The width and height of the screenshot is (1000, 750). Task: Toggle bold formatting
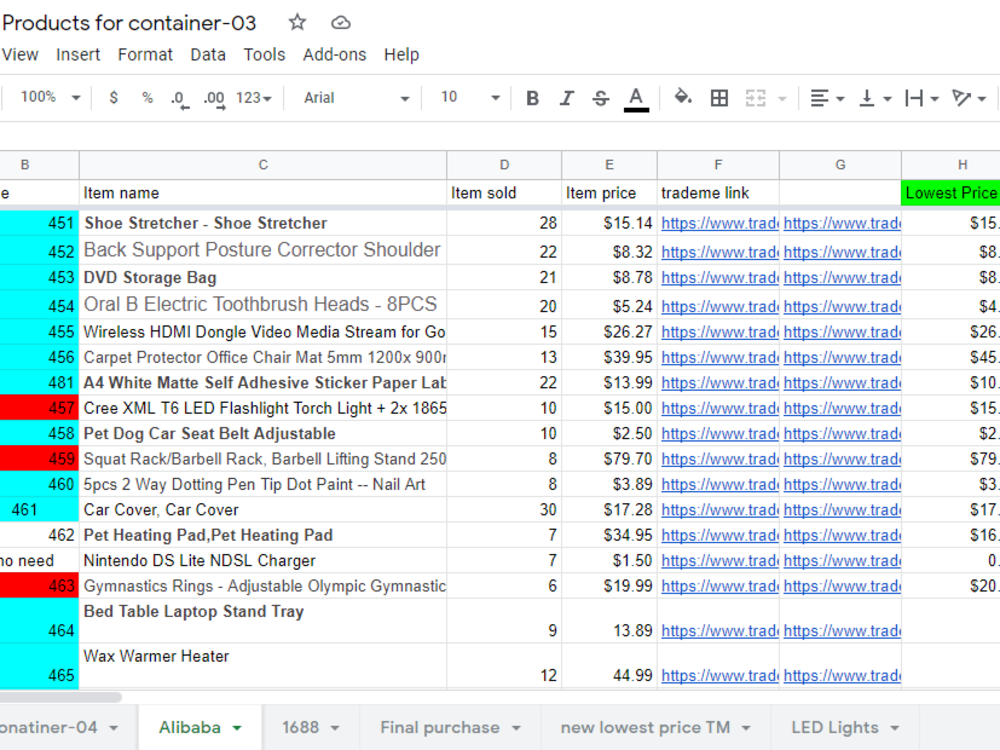(533, 98)
